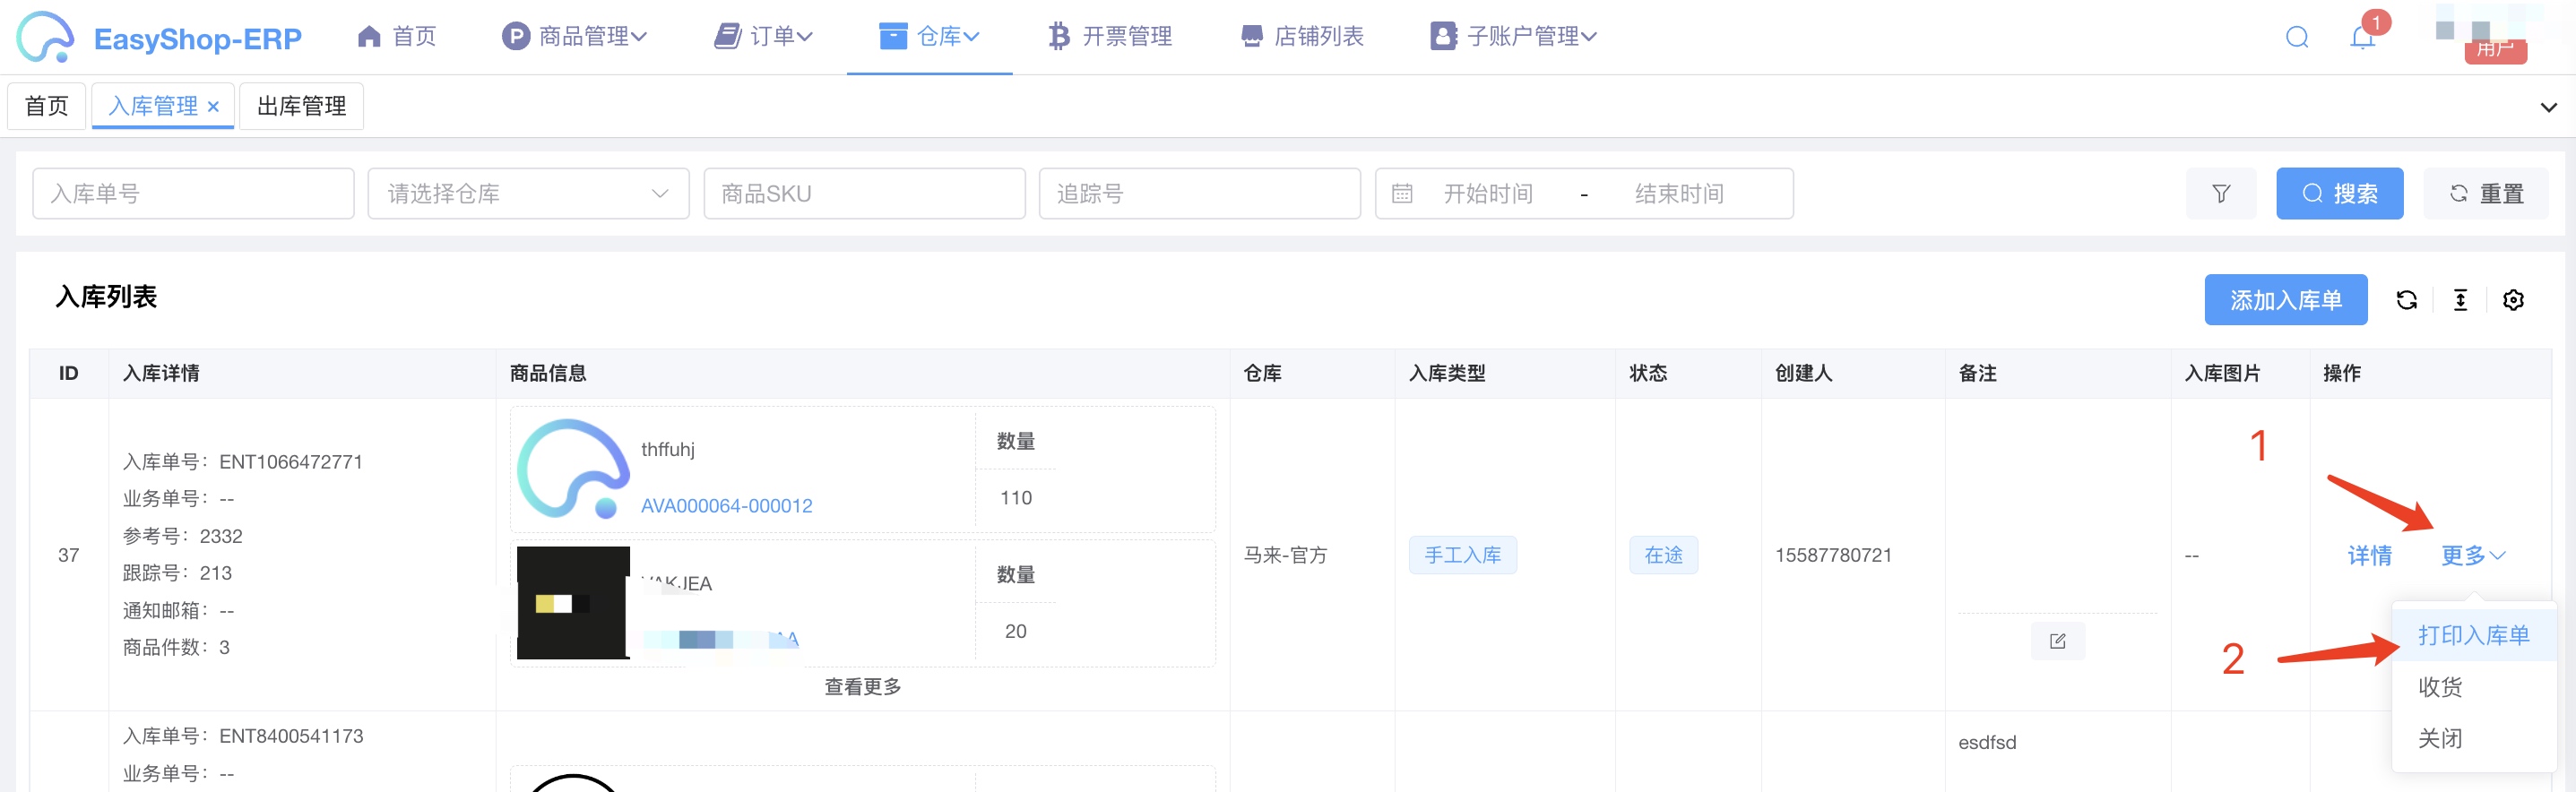Expand the 仓库 menu

(929, 37)
